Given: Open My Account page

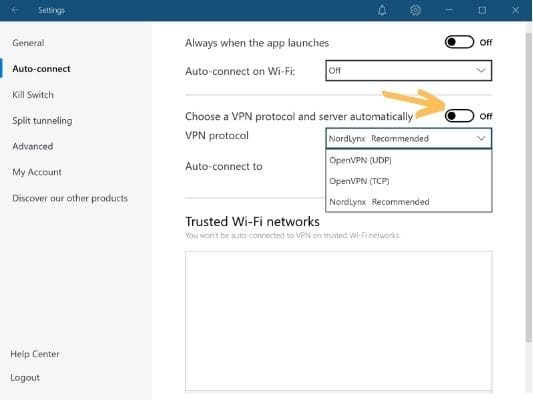Looking at the screenshot, I should pos(37,172).
